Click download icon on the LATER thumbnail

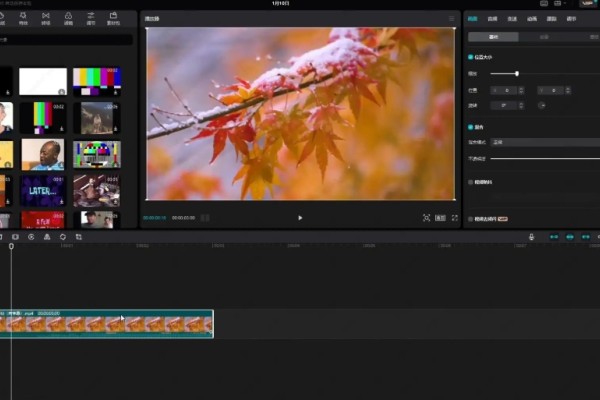(x=61, y=201)
